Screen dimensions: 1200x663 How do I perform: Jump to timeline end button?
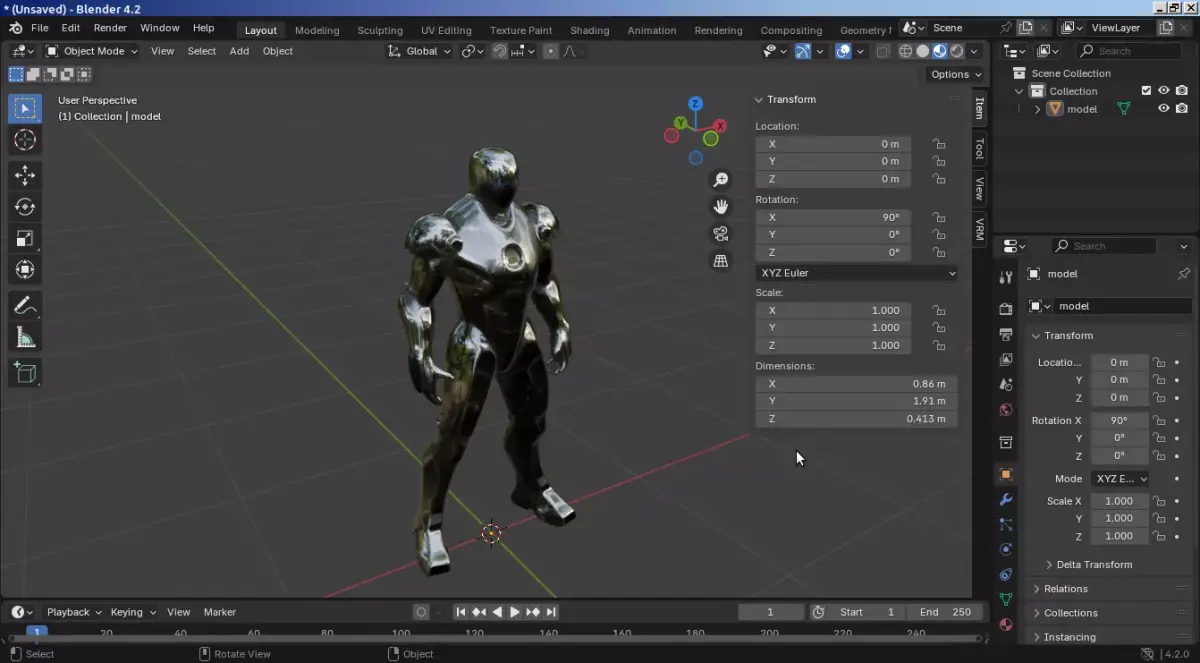(x=551, y=612)
